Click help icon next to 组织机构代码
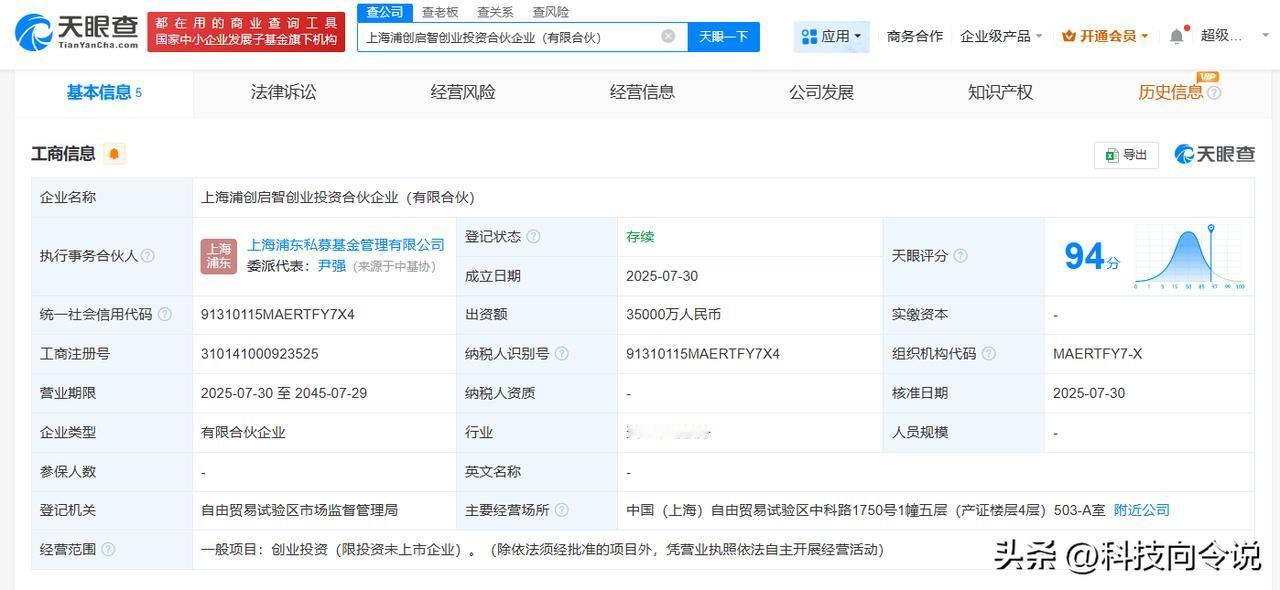This screenshot has width=1280, height=590. (988, 354)
